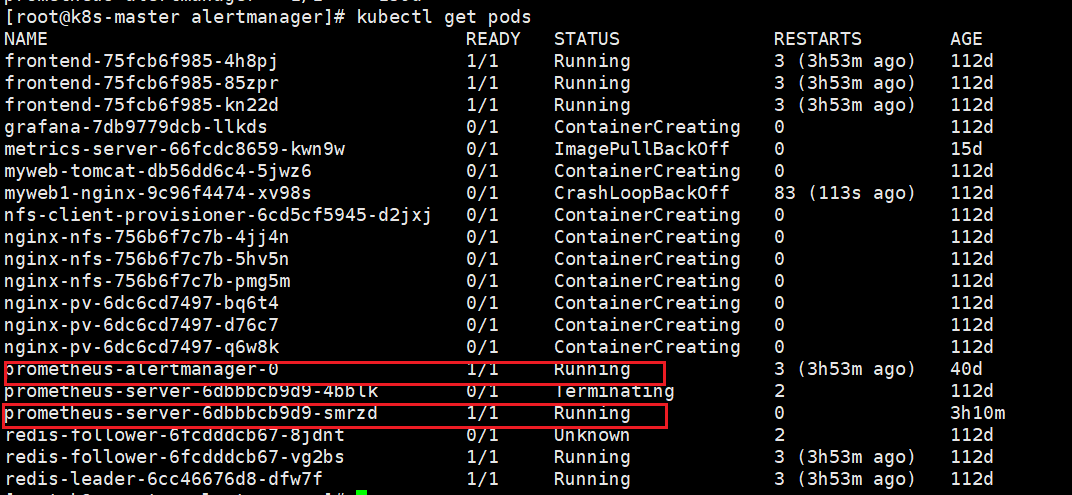Screen dimensions: 1072x495
Task: Click the nfs-client-provisioner-6cd5cf5945-d2jxj pod name
Action: (218, 215)
